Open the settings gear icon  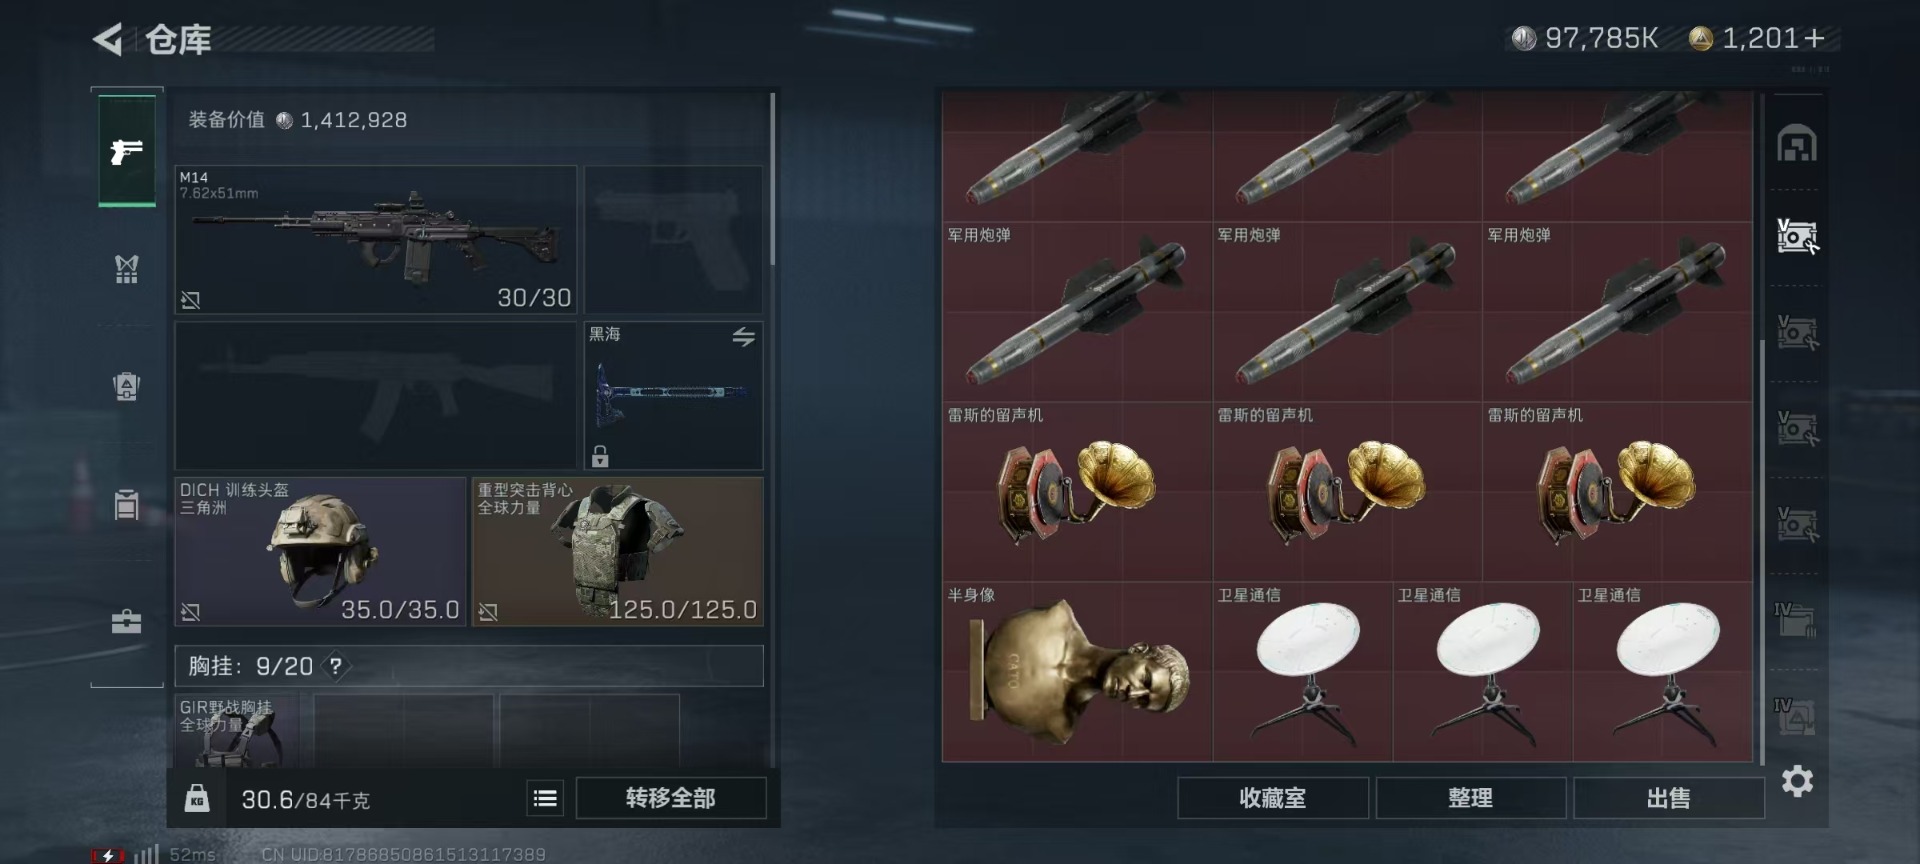(1797, 781)
